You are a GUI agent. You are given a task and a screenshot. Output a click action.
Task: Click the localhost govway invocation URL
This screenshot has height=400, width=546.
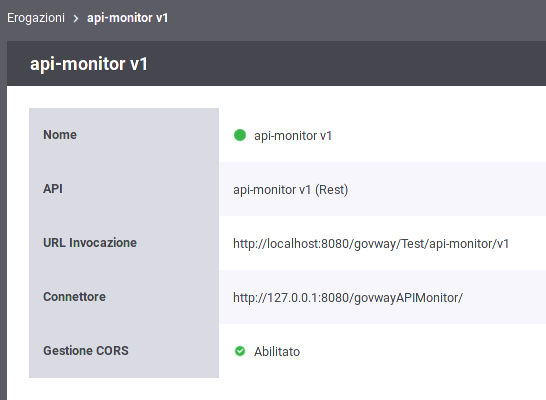click(x=371, y=244)
